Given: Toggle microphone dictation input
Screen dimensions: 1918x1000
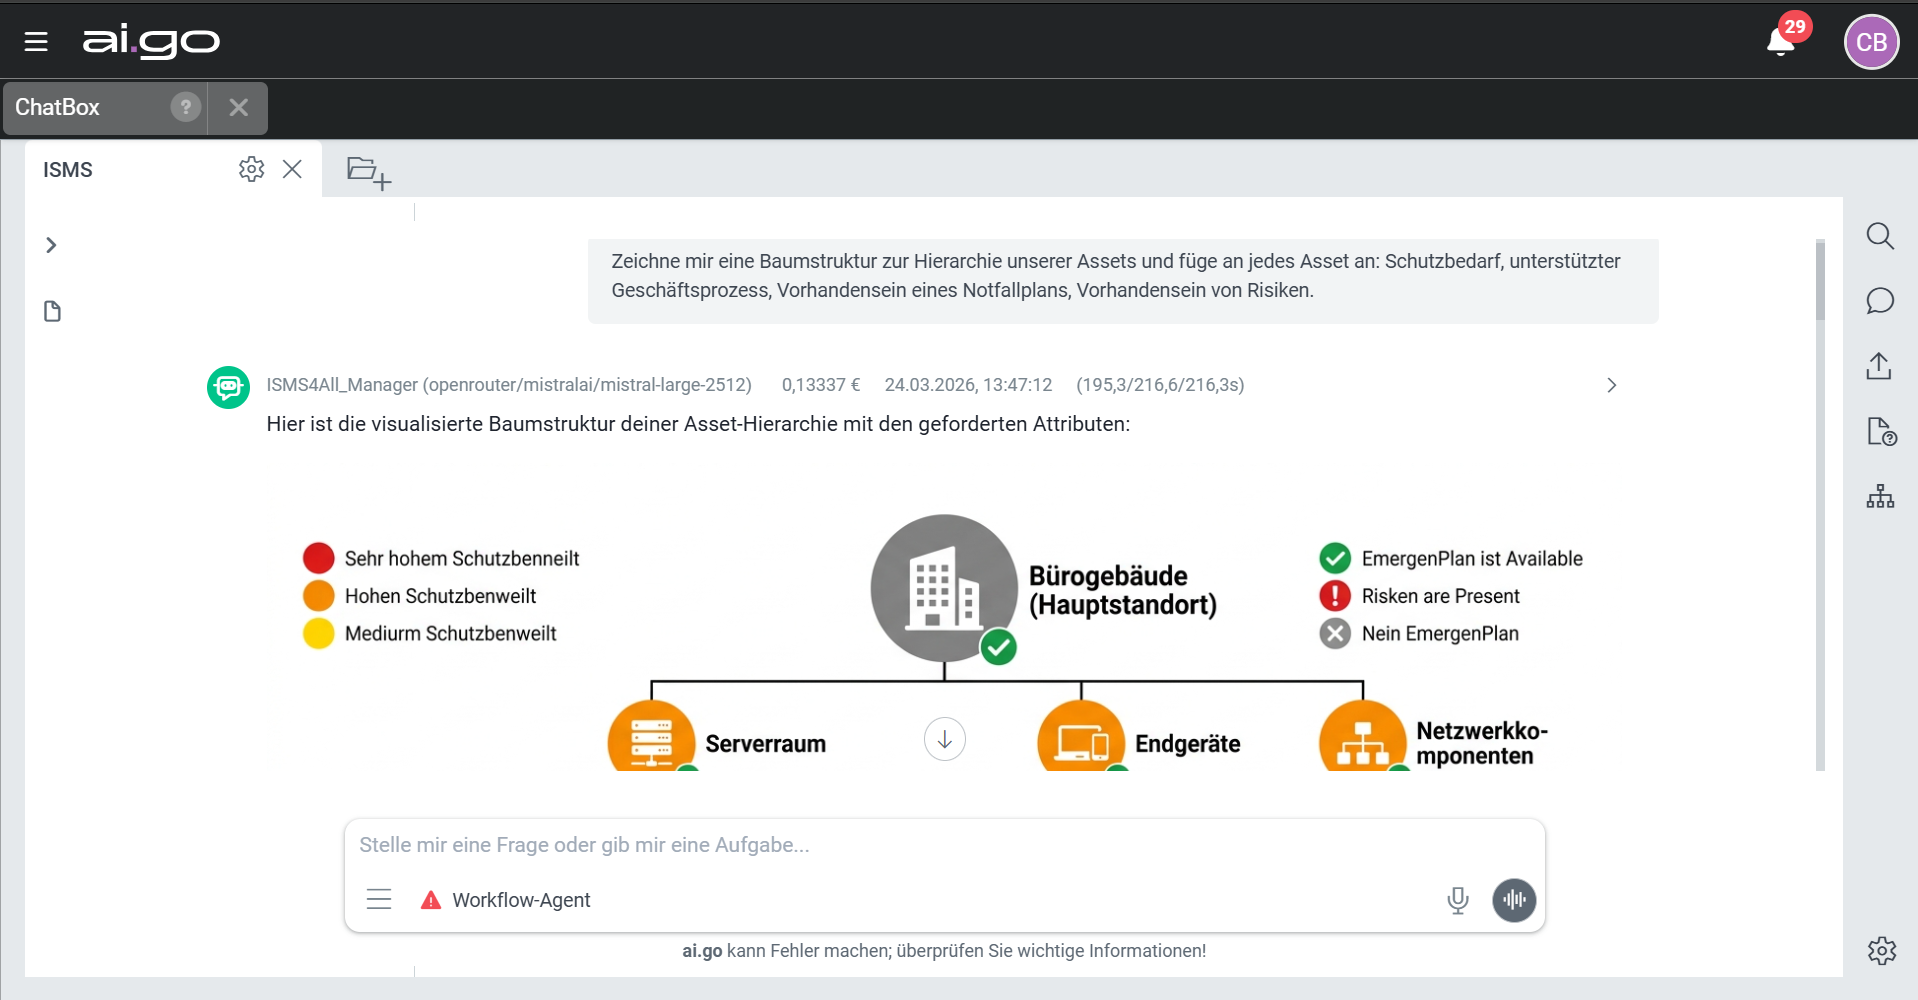Looking at the screenshot, I should coord(1458,900).
